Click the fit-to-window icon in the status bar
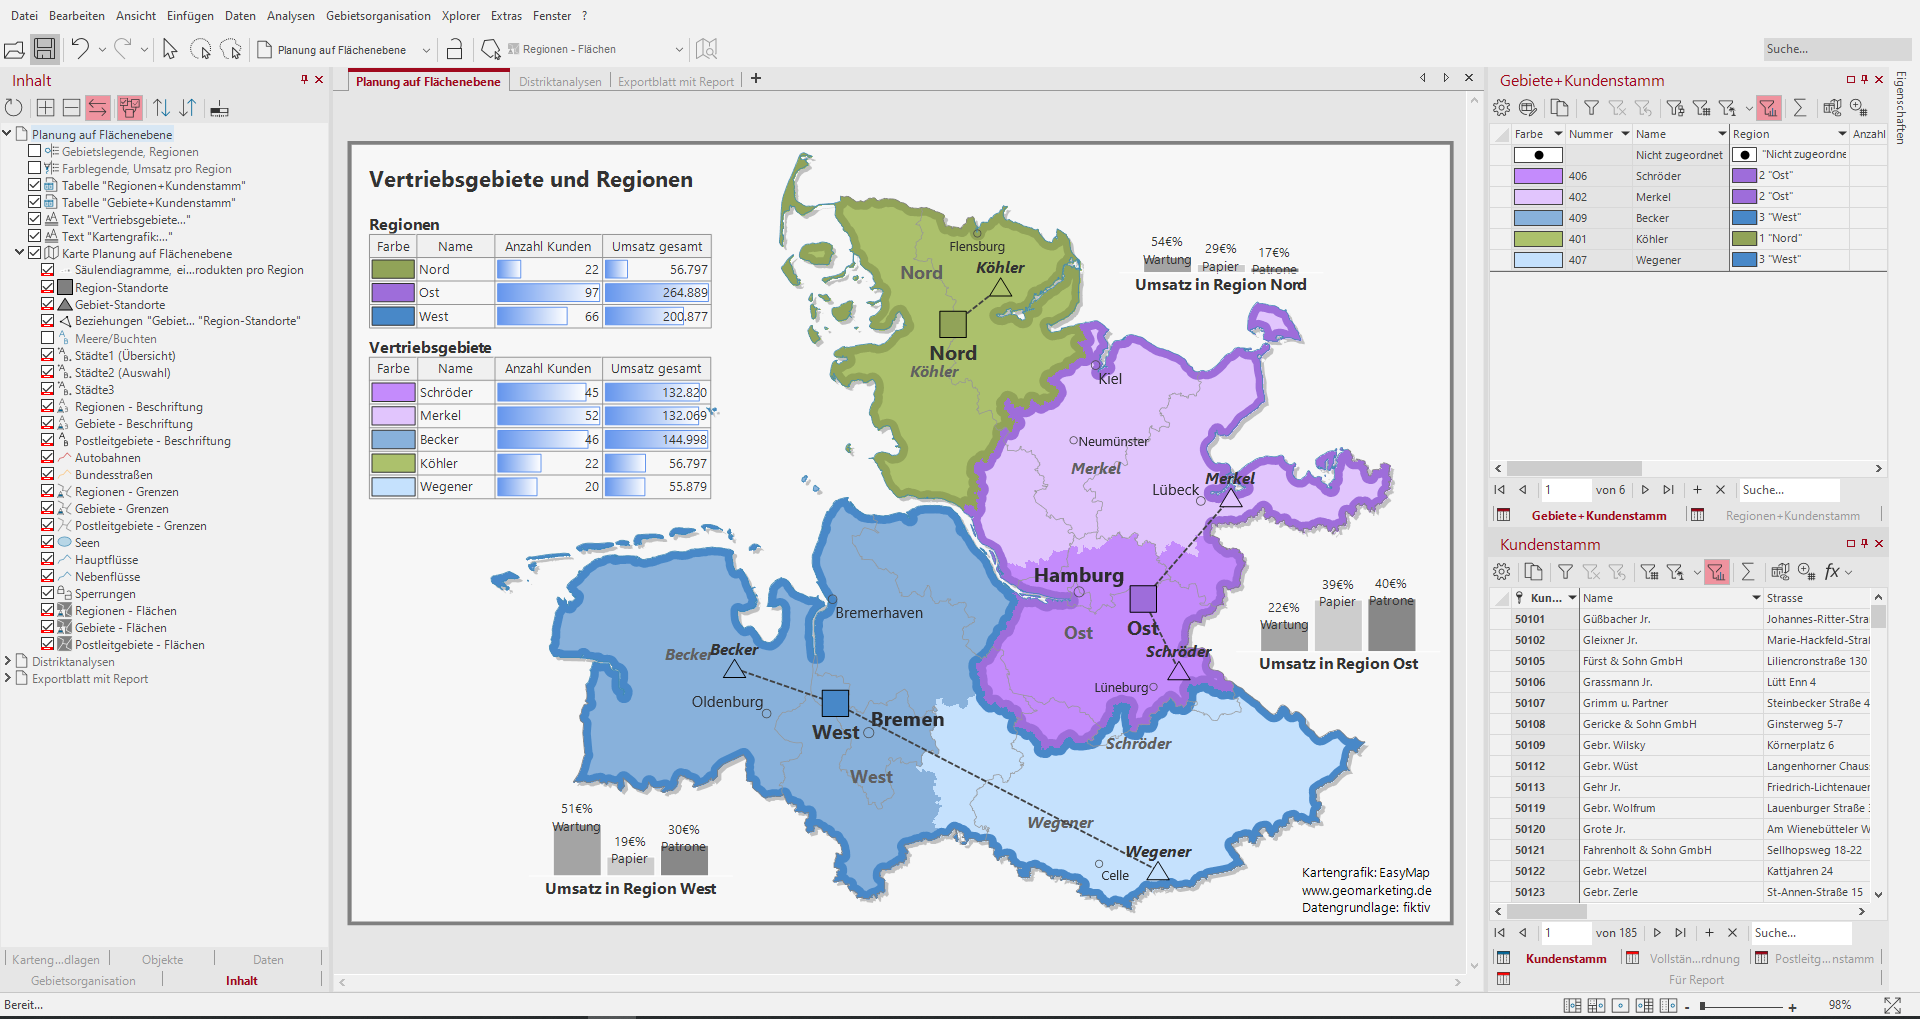The width and height of the screenshot is (1920, 1019). click(1892, 1005)
